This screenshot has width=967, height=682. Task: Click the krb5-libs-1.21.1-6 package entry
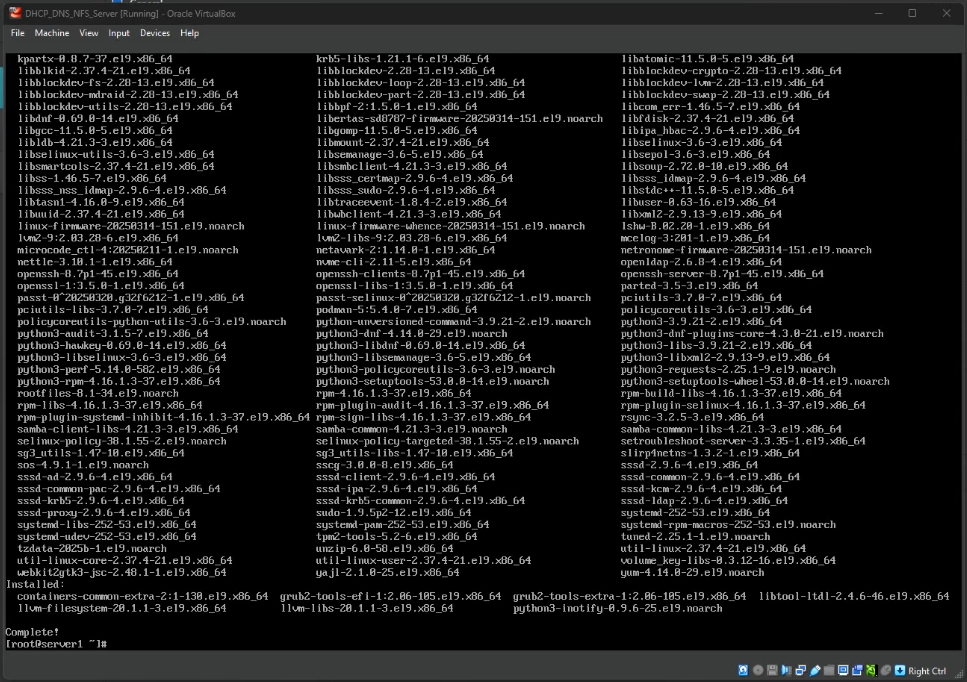click(403, 59)
